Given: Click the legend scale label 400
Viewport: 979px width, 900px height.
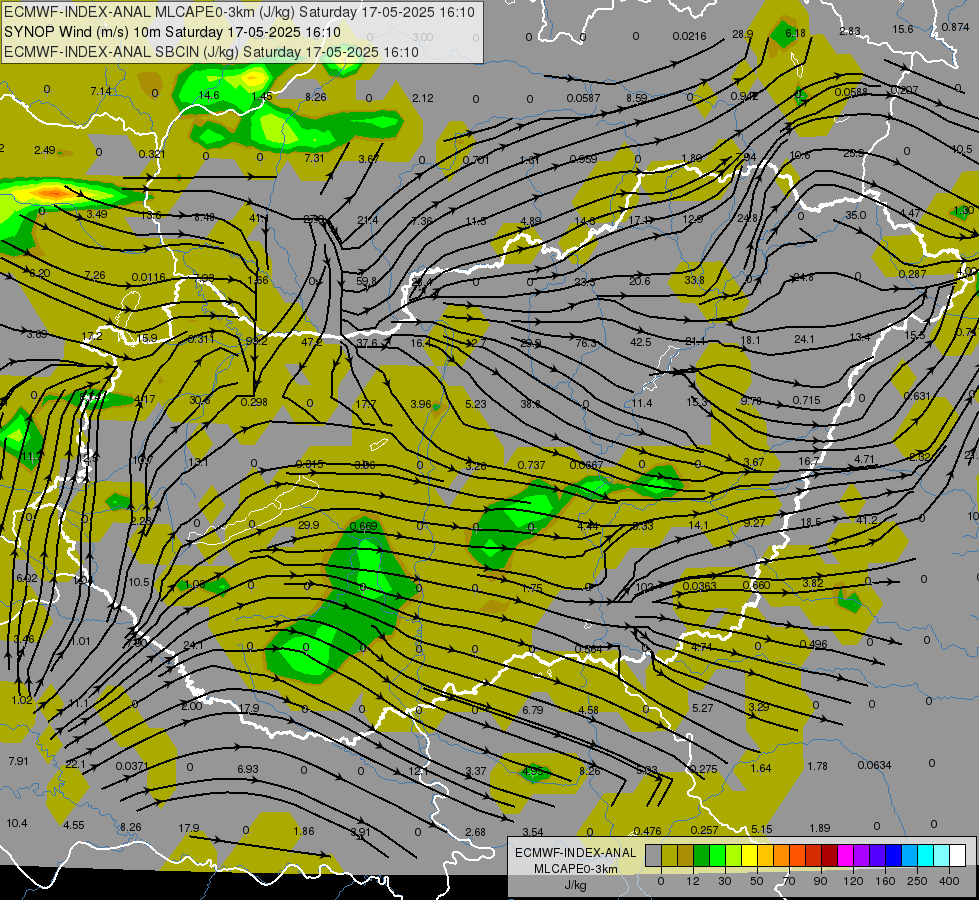Looking at the screenshot, I should pos(949,881).
